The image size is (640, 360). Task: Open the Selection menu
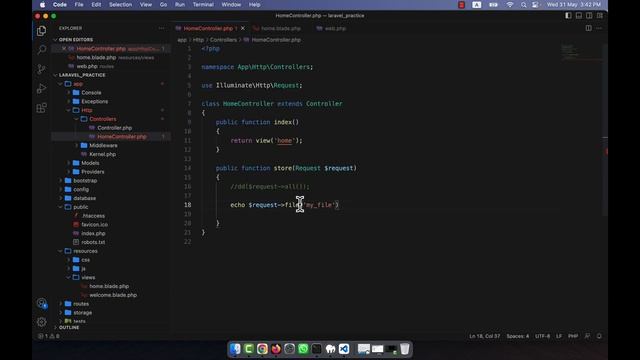click(x=120, y=4)
